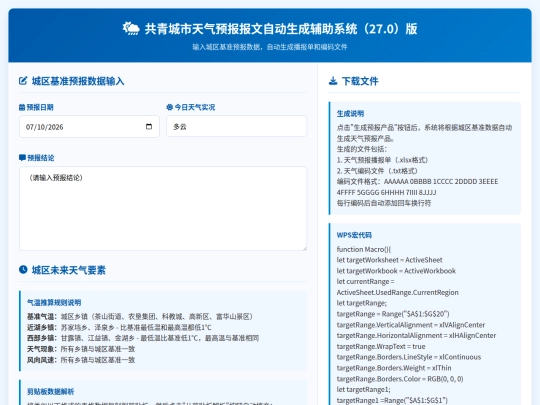Click the 生成说明 title

350,114
